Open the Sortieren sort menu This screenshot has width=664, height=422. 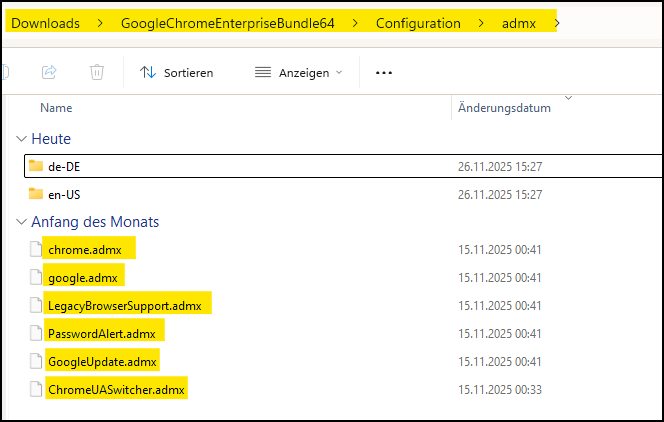click(x=177, y=73)
